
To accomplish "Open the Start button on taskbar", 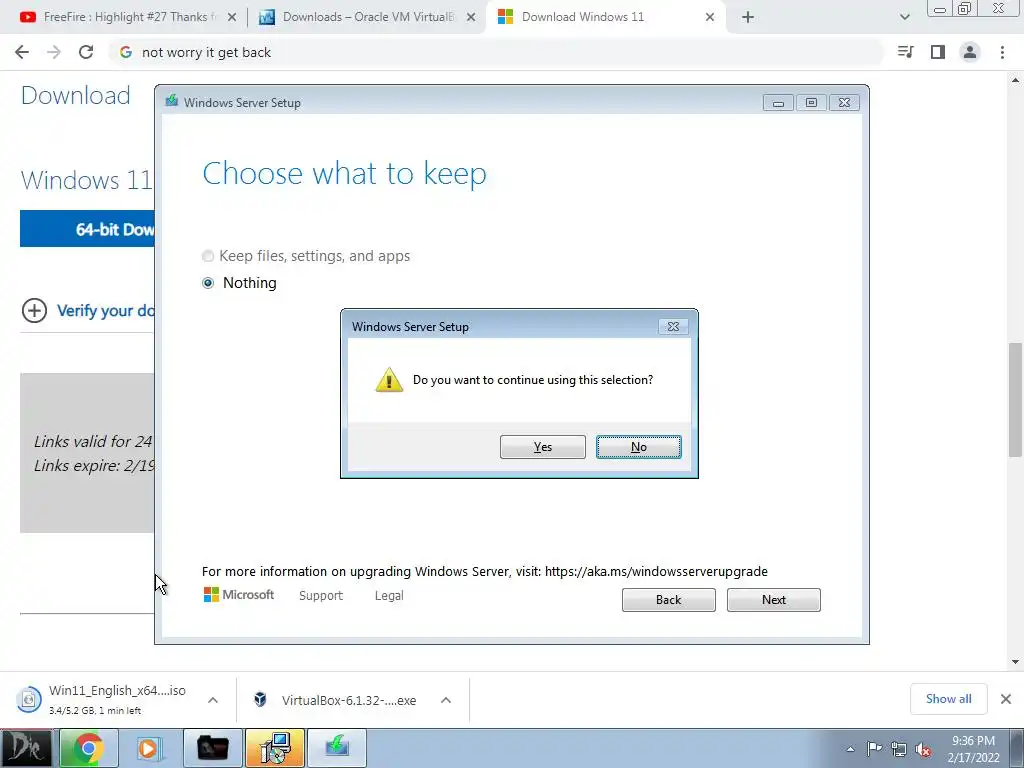I will point(26,748).
